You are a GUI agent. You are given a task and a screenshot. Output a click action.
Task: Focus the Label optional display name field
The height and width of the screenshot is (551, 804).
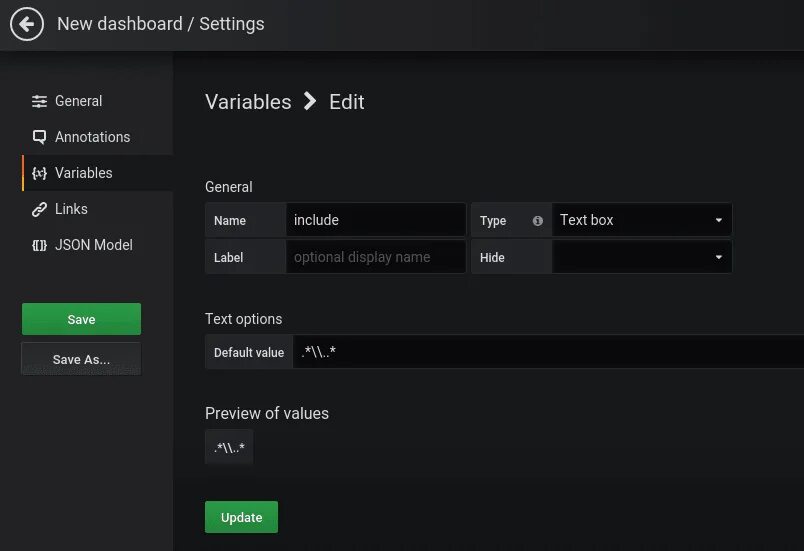point(377,257)
